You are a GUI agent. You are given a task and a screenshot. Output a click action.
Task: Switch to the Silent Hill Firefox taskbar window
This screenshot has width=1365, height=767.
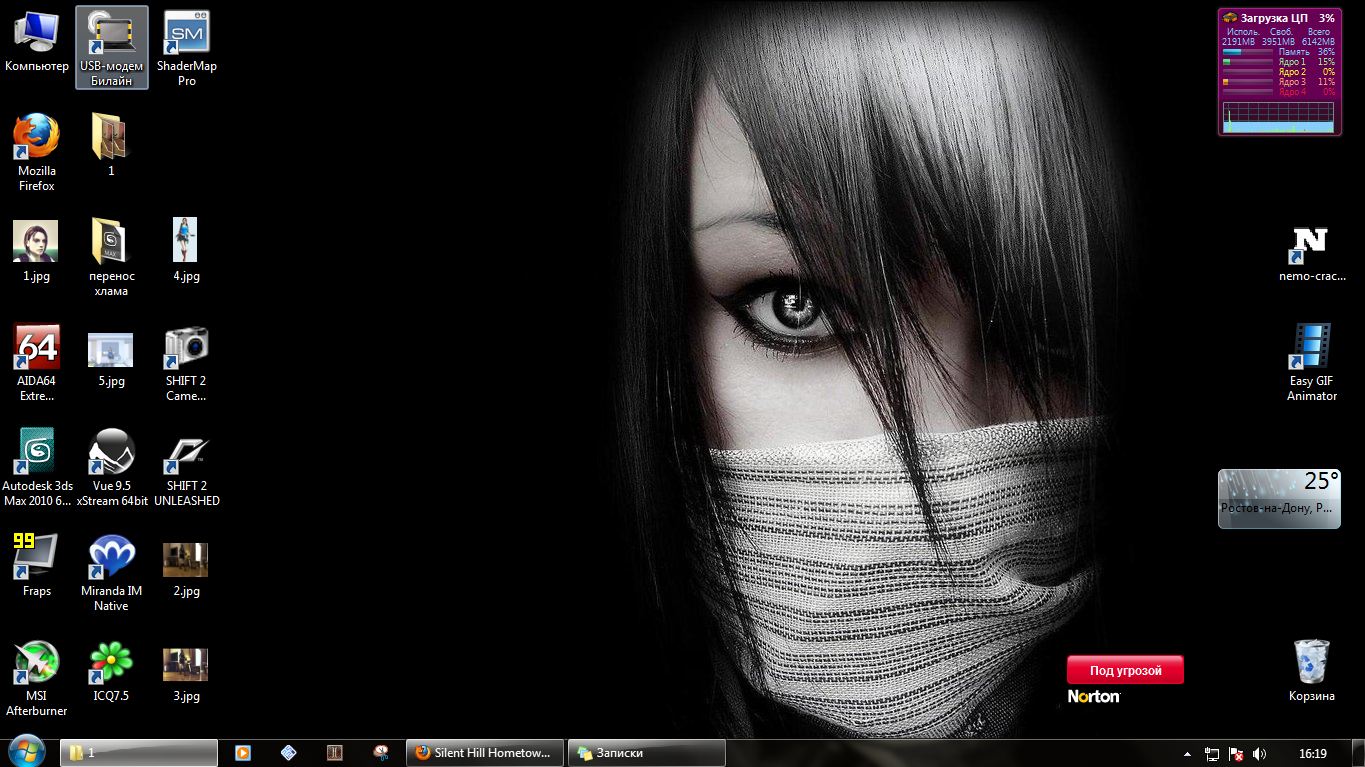click(484, 753)
